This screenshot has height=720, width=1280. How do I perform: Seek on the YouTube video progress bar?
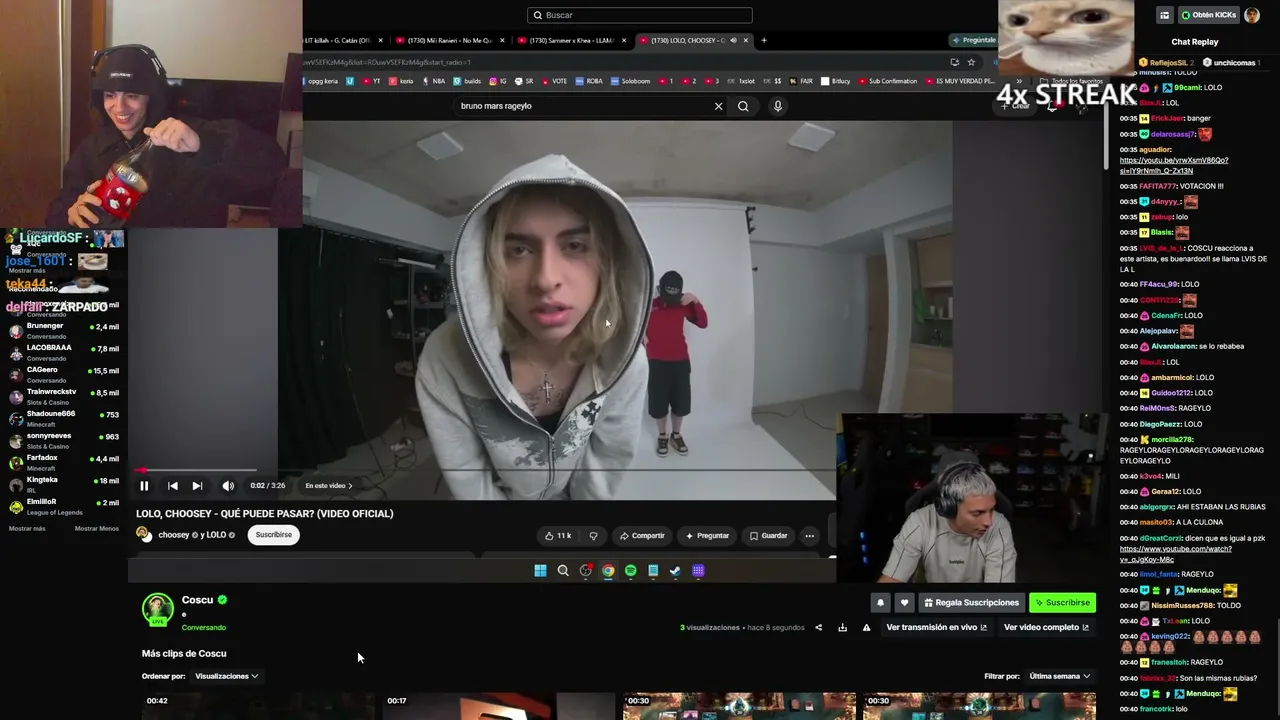click(486, 469)
